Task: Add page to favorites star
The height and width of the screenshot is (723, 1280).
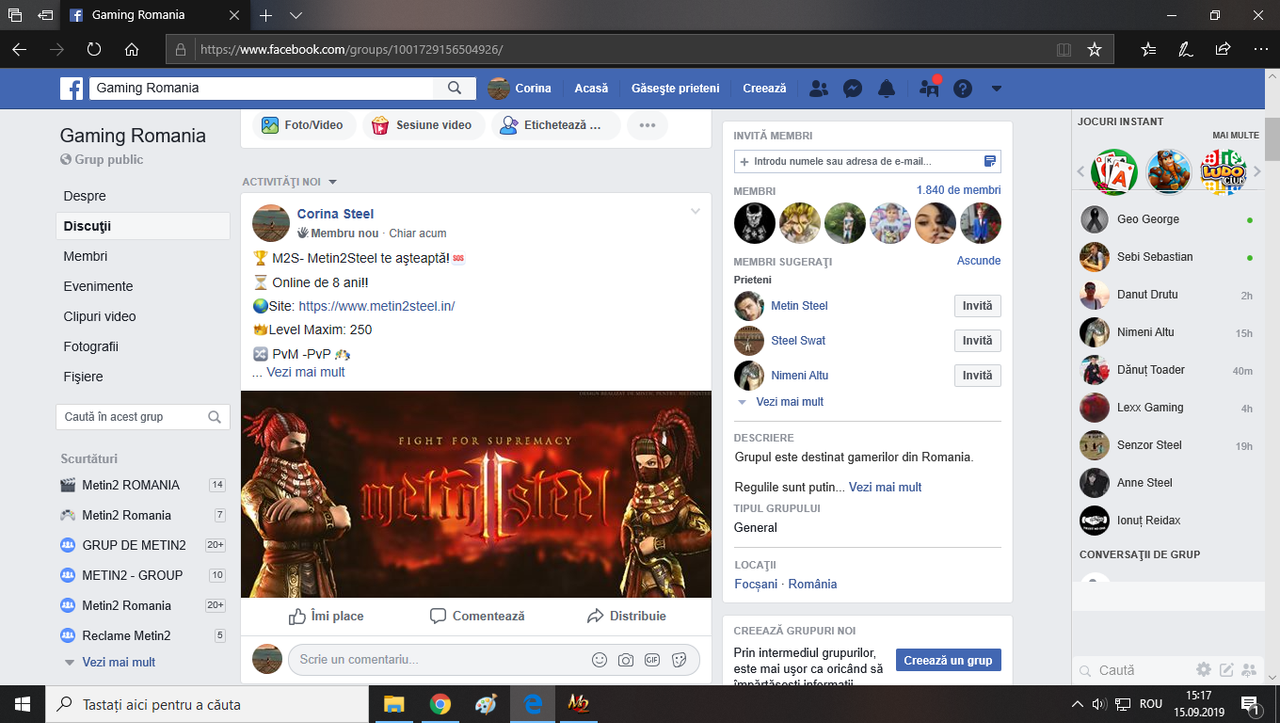Action: click(1094, 49)
